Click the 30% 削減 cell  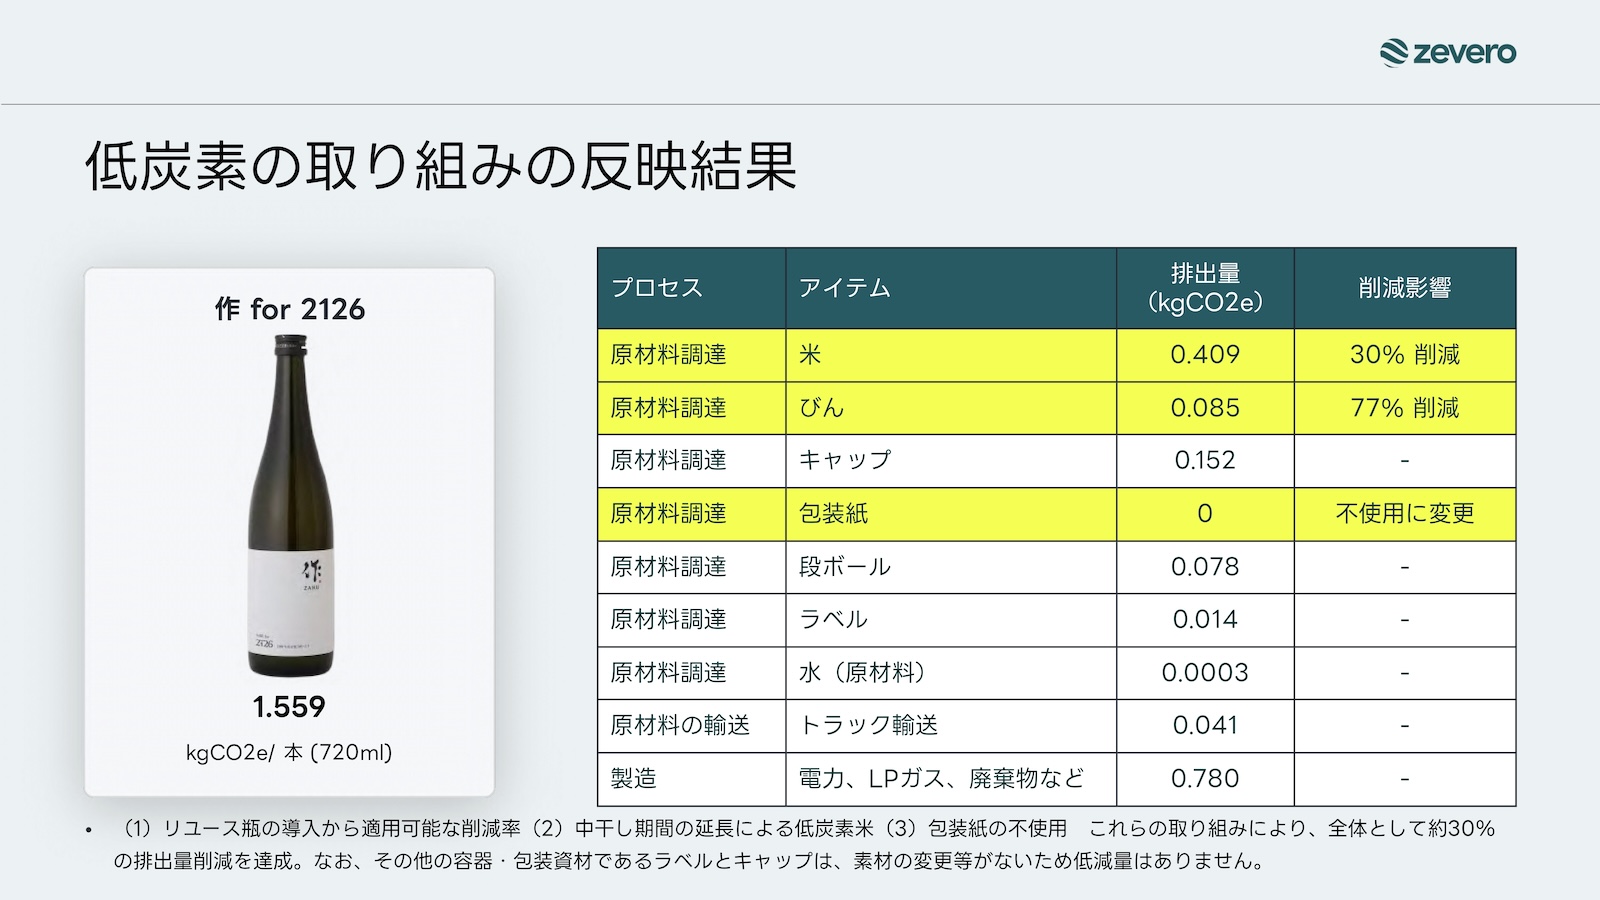click(1404, 355)
